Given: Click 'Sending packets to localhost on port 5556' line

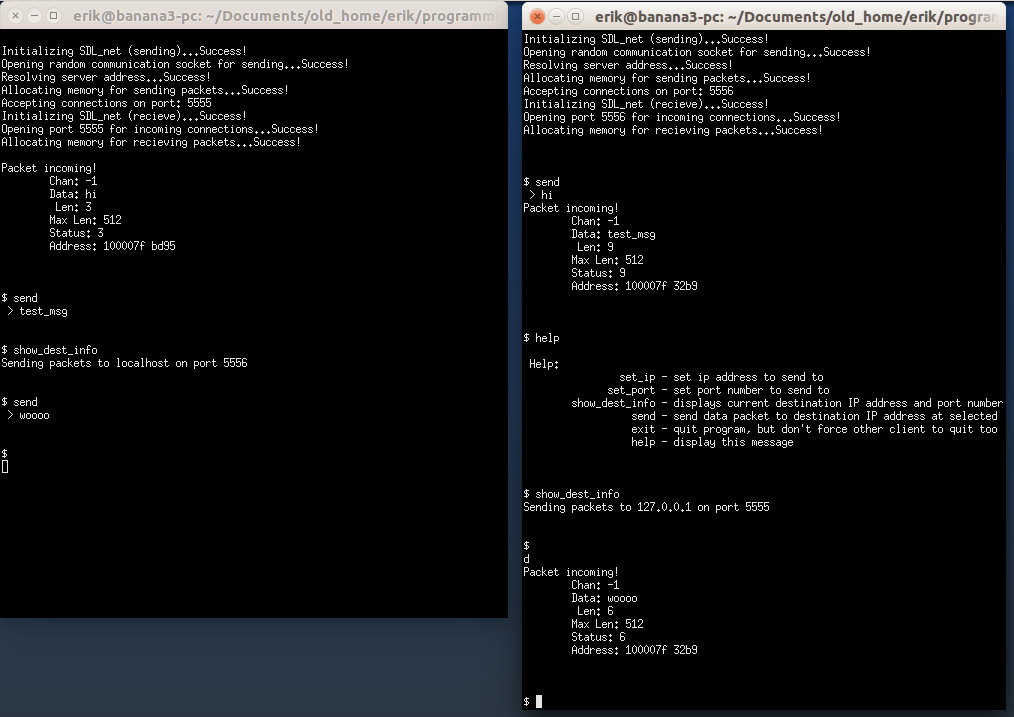Looking at the screenshot, I should point(124,363).
